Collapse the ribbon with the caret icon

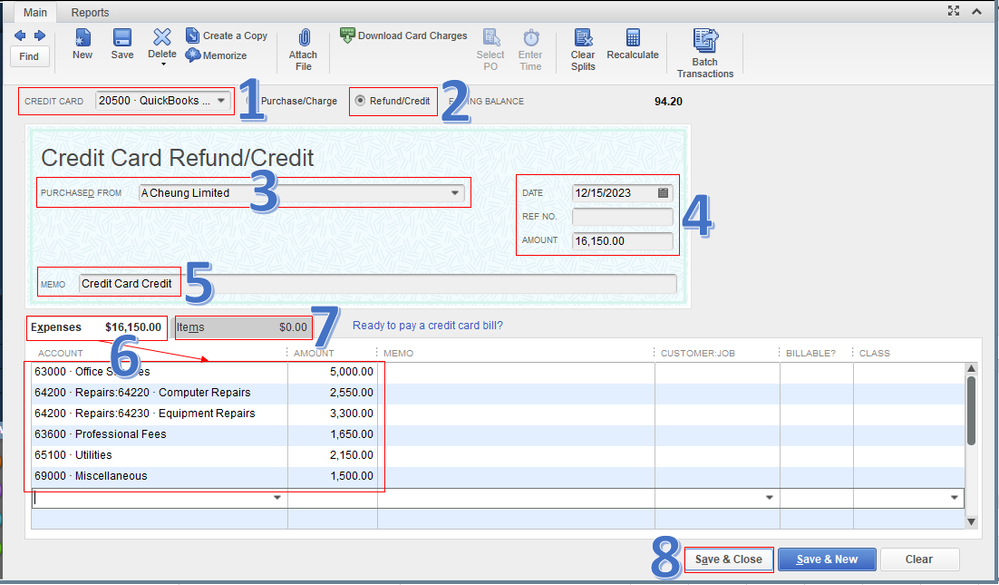pos(977,11)
